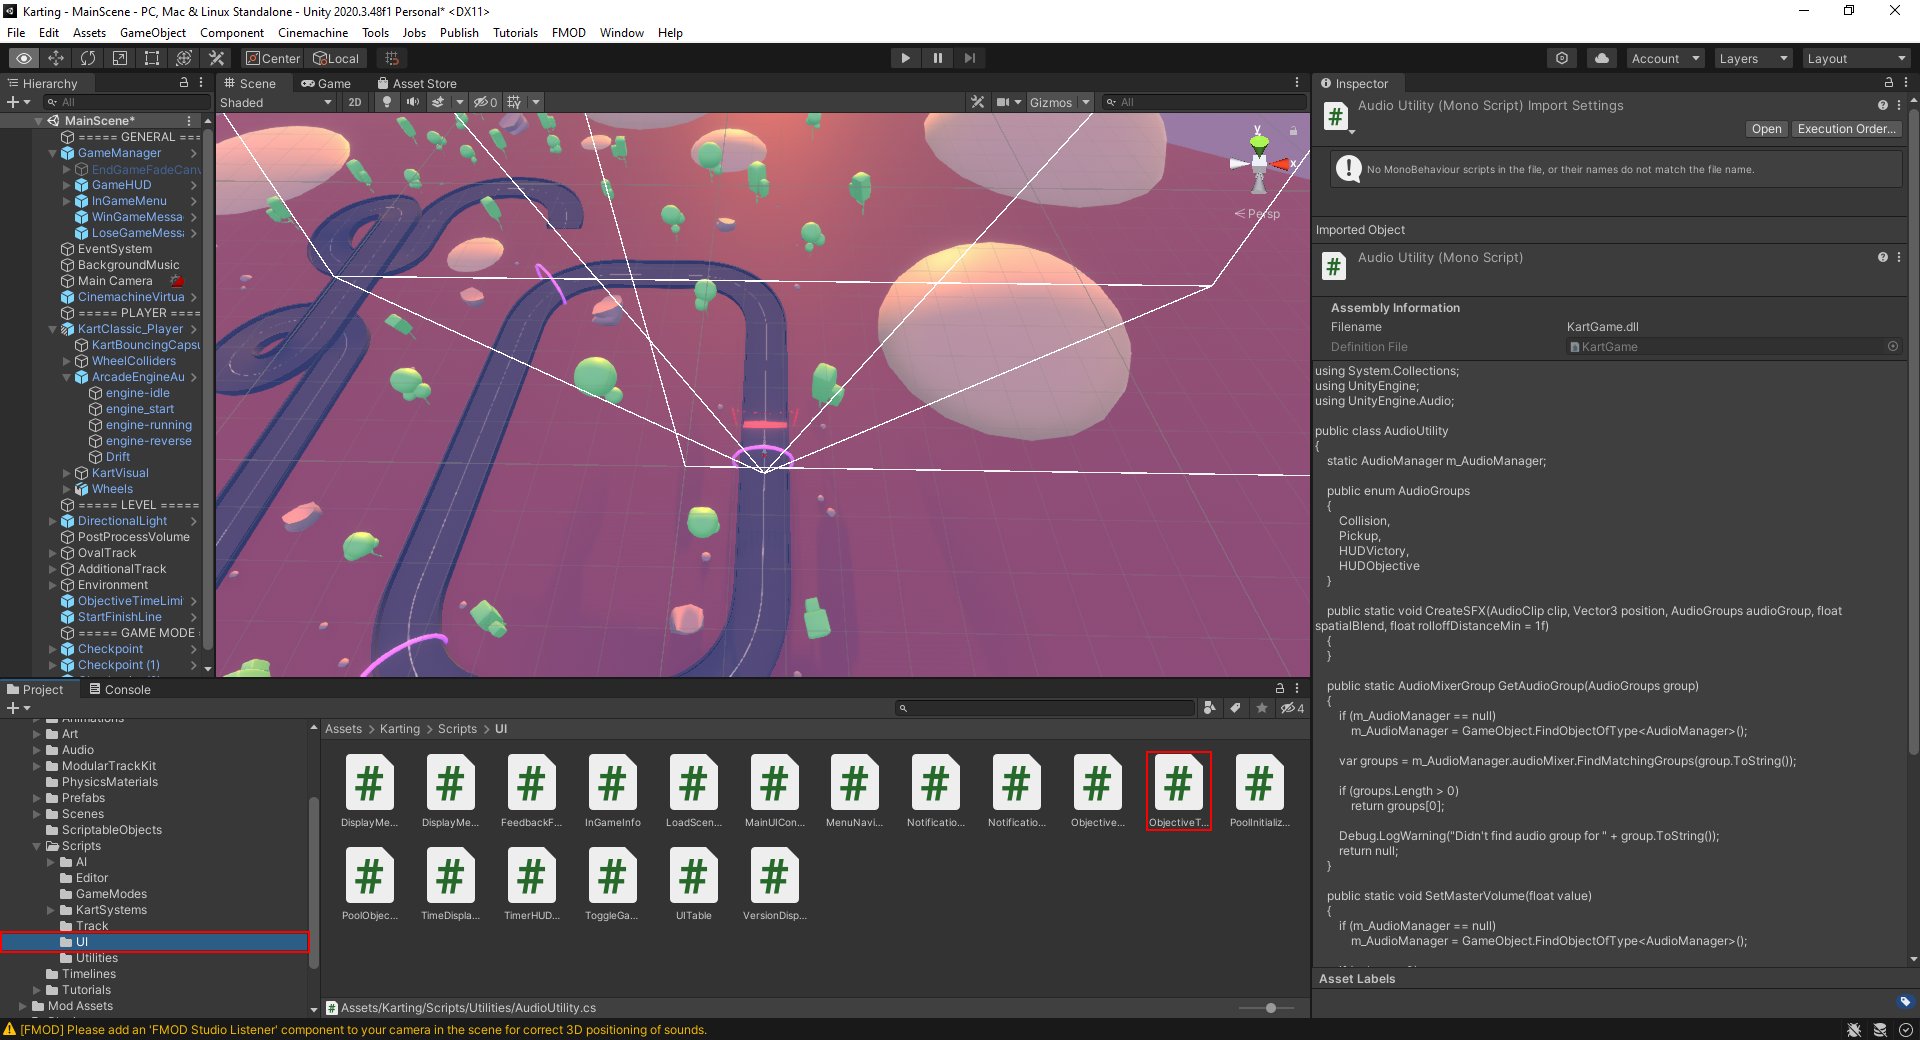Image resolution: width=1920 pixels, height=1040 pixels.
Task: Switch to the Game tab
Action: (326, 83)
